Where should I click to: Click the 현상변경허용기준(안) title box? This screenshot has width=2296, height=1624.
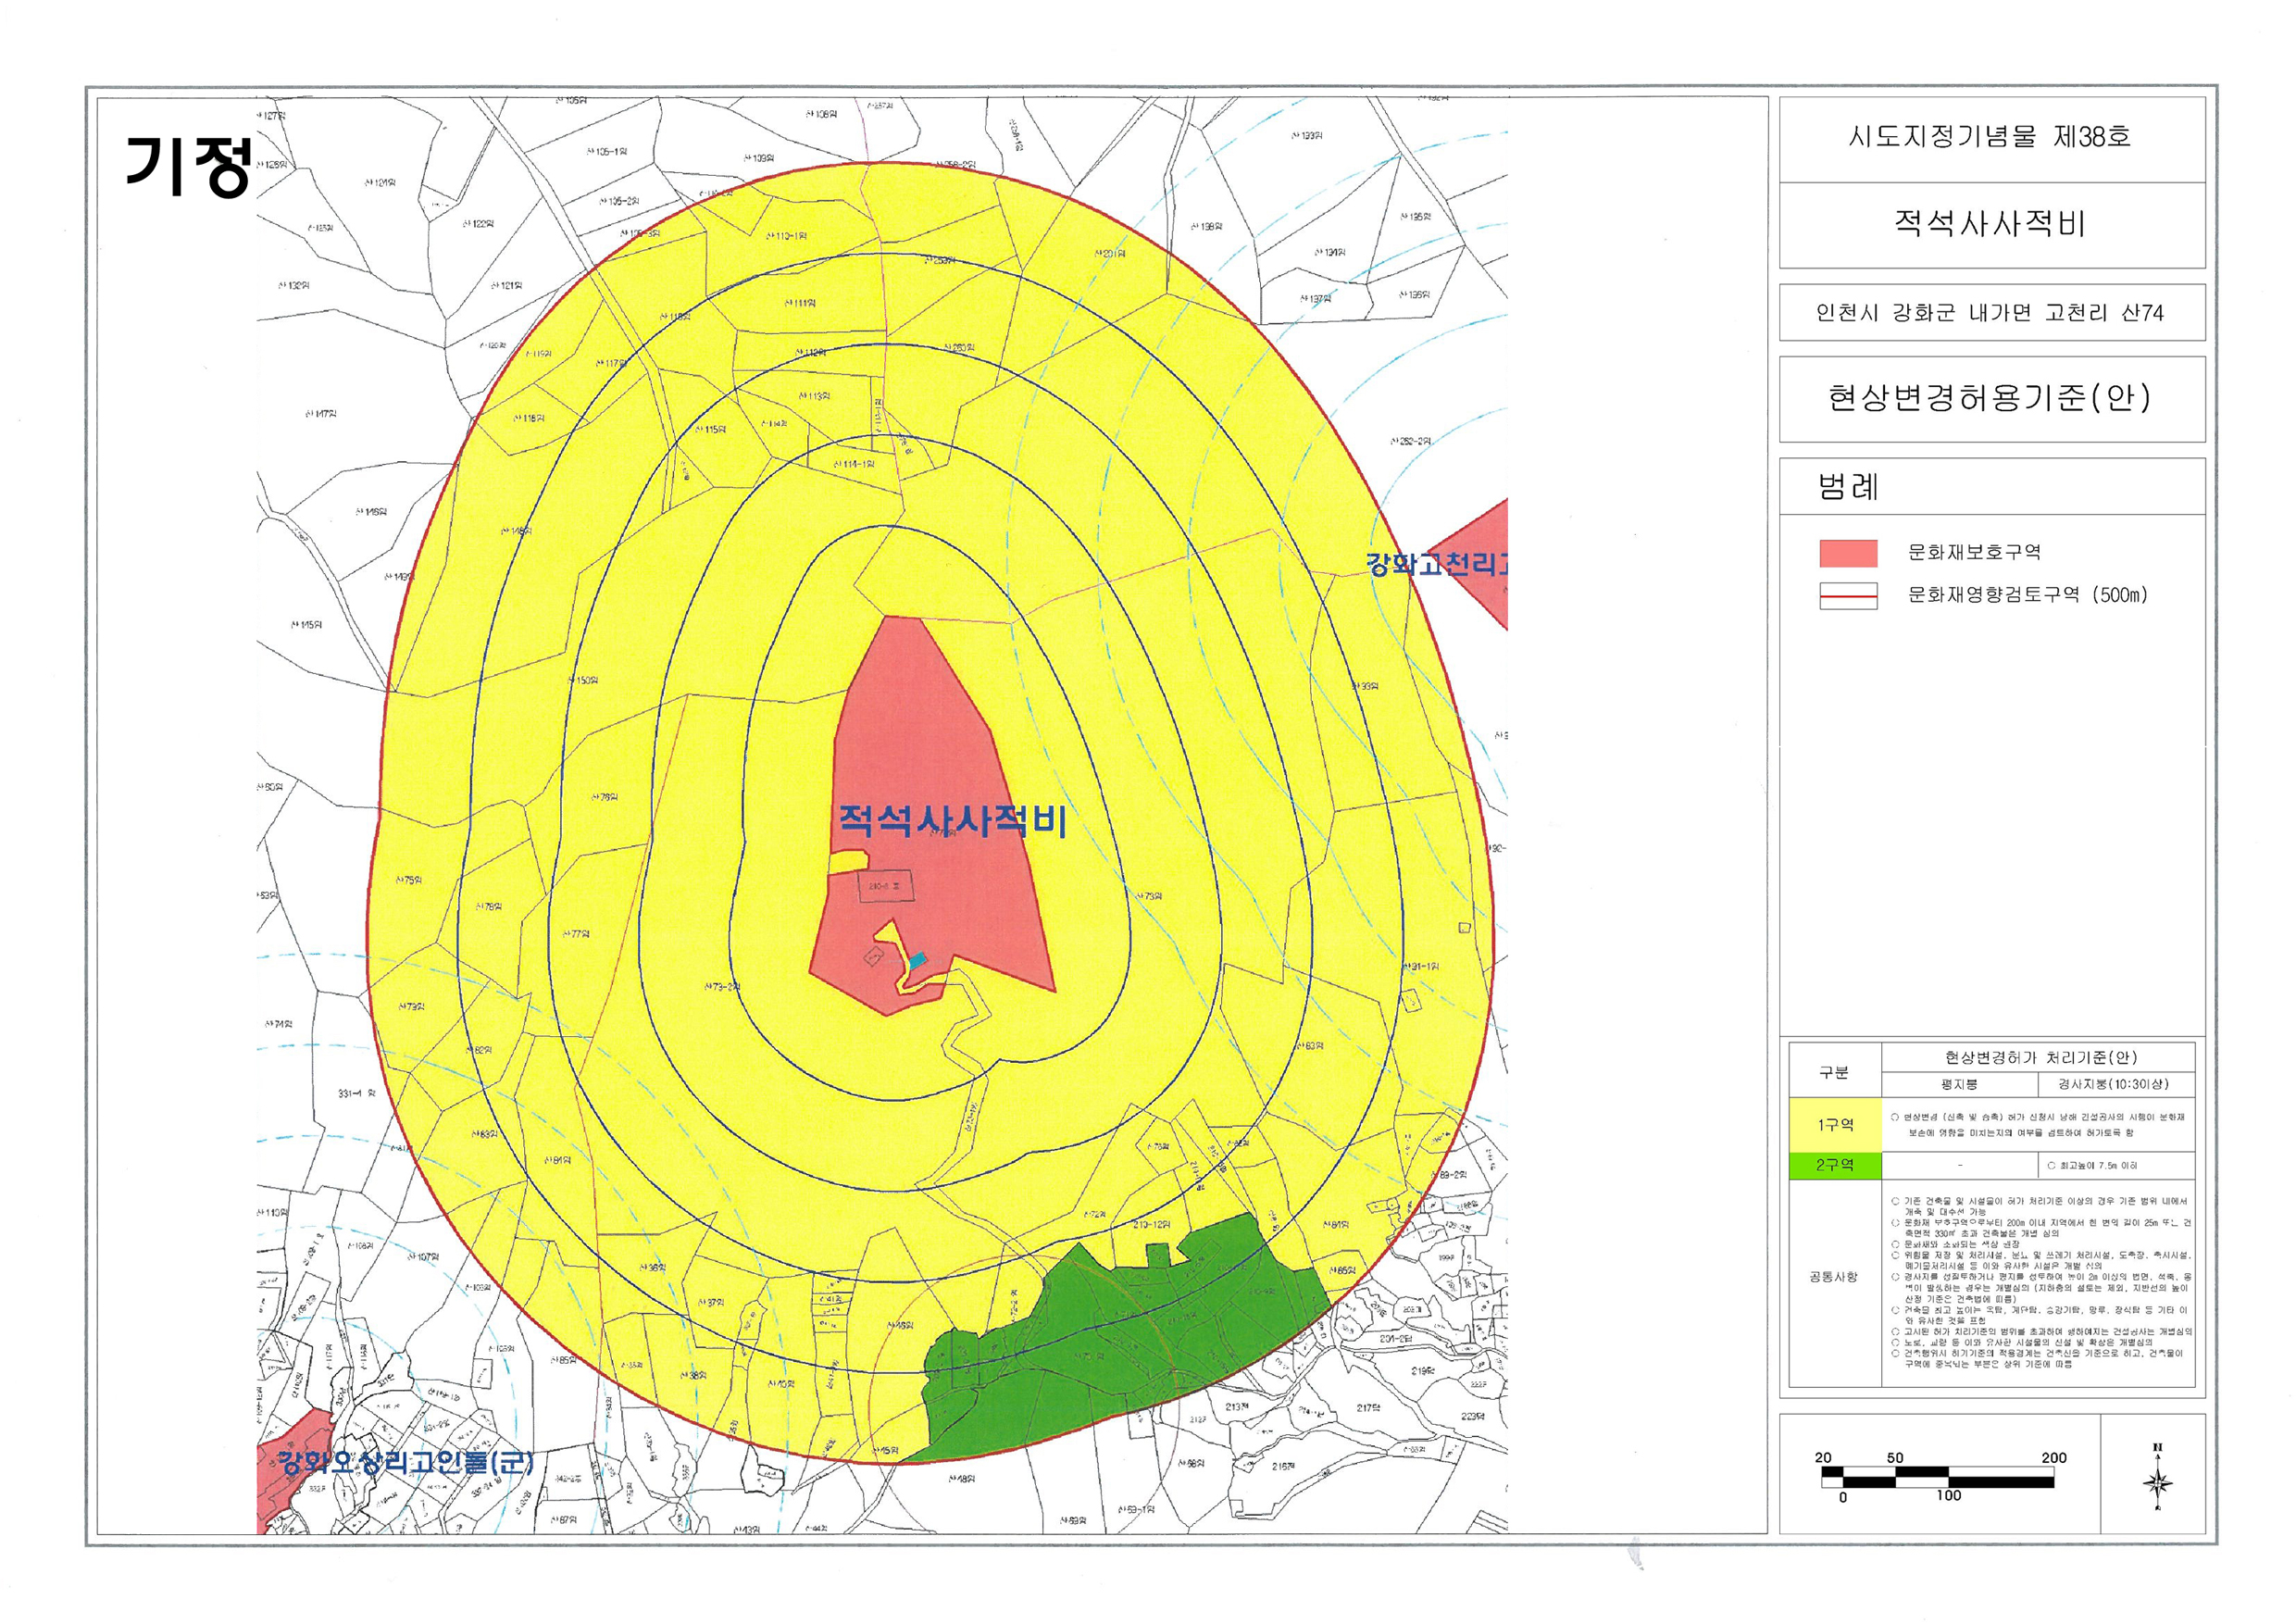coord(1991,398)
